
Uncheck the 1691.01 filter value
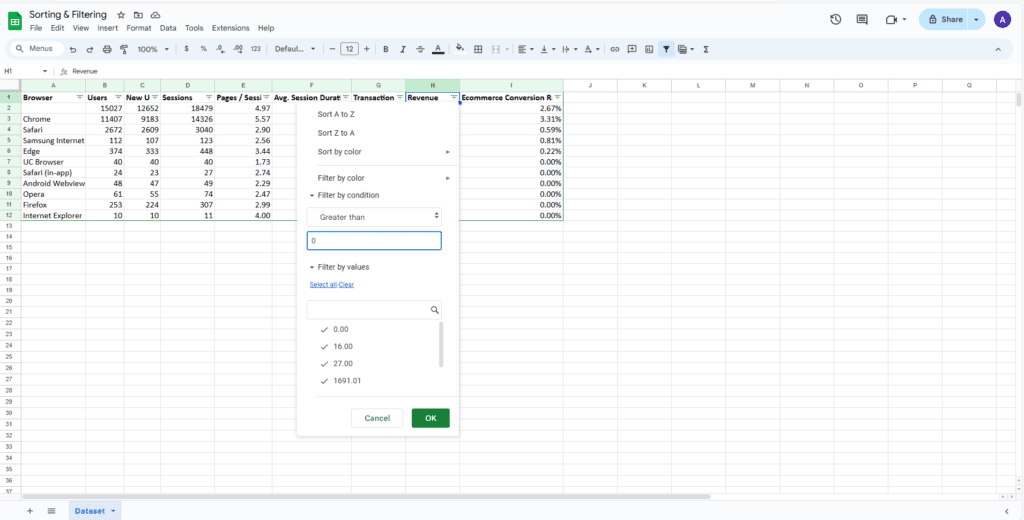pyautogui.click(x=325, y=381)
